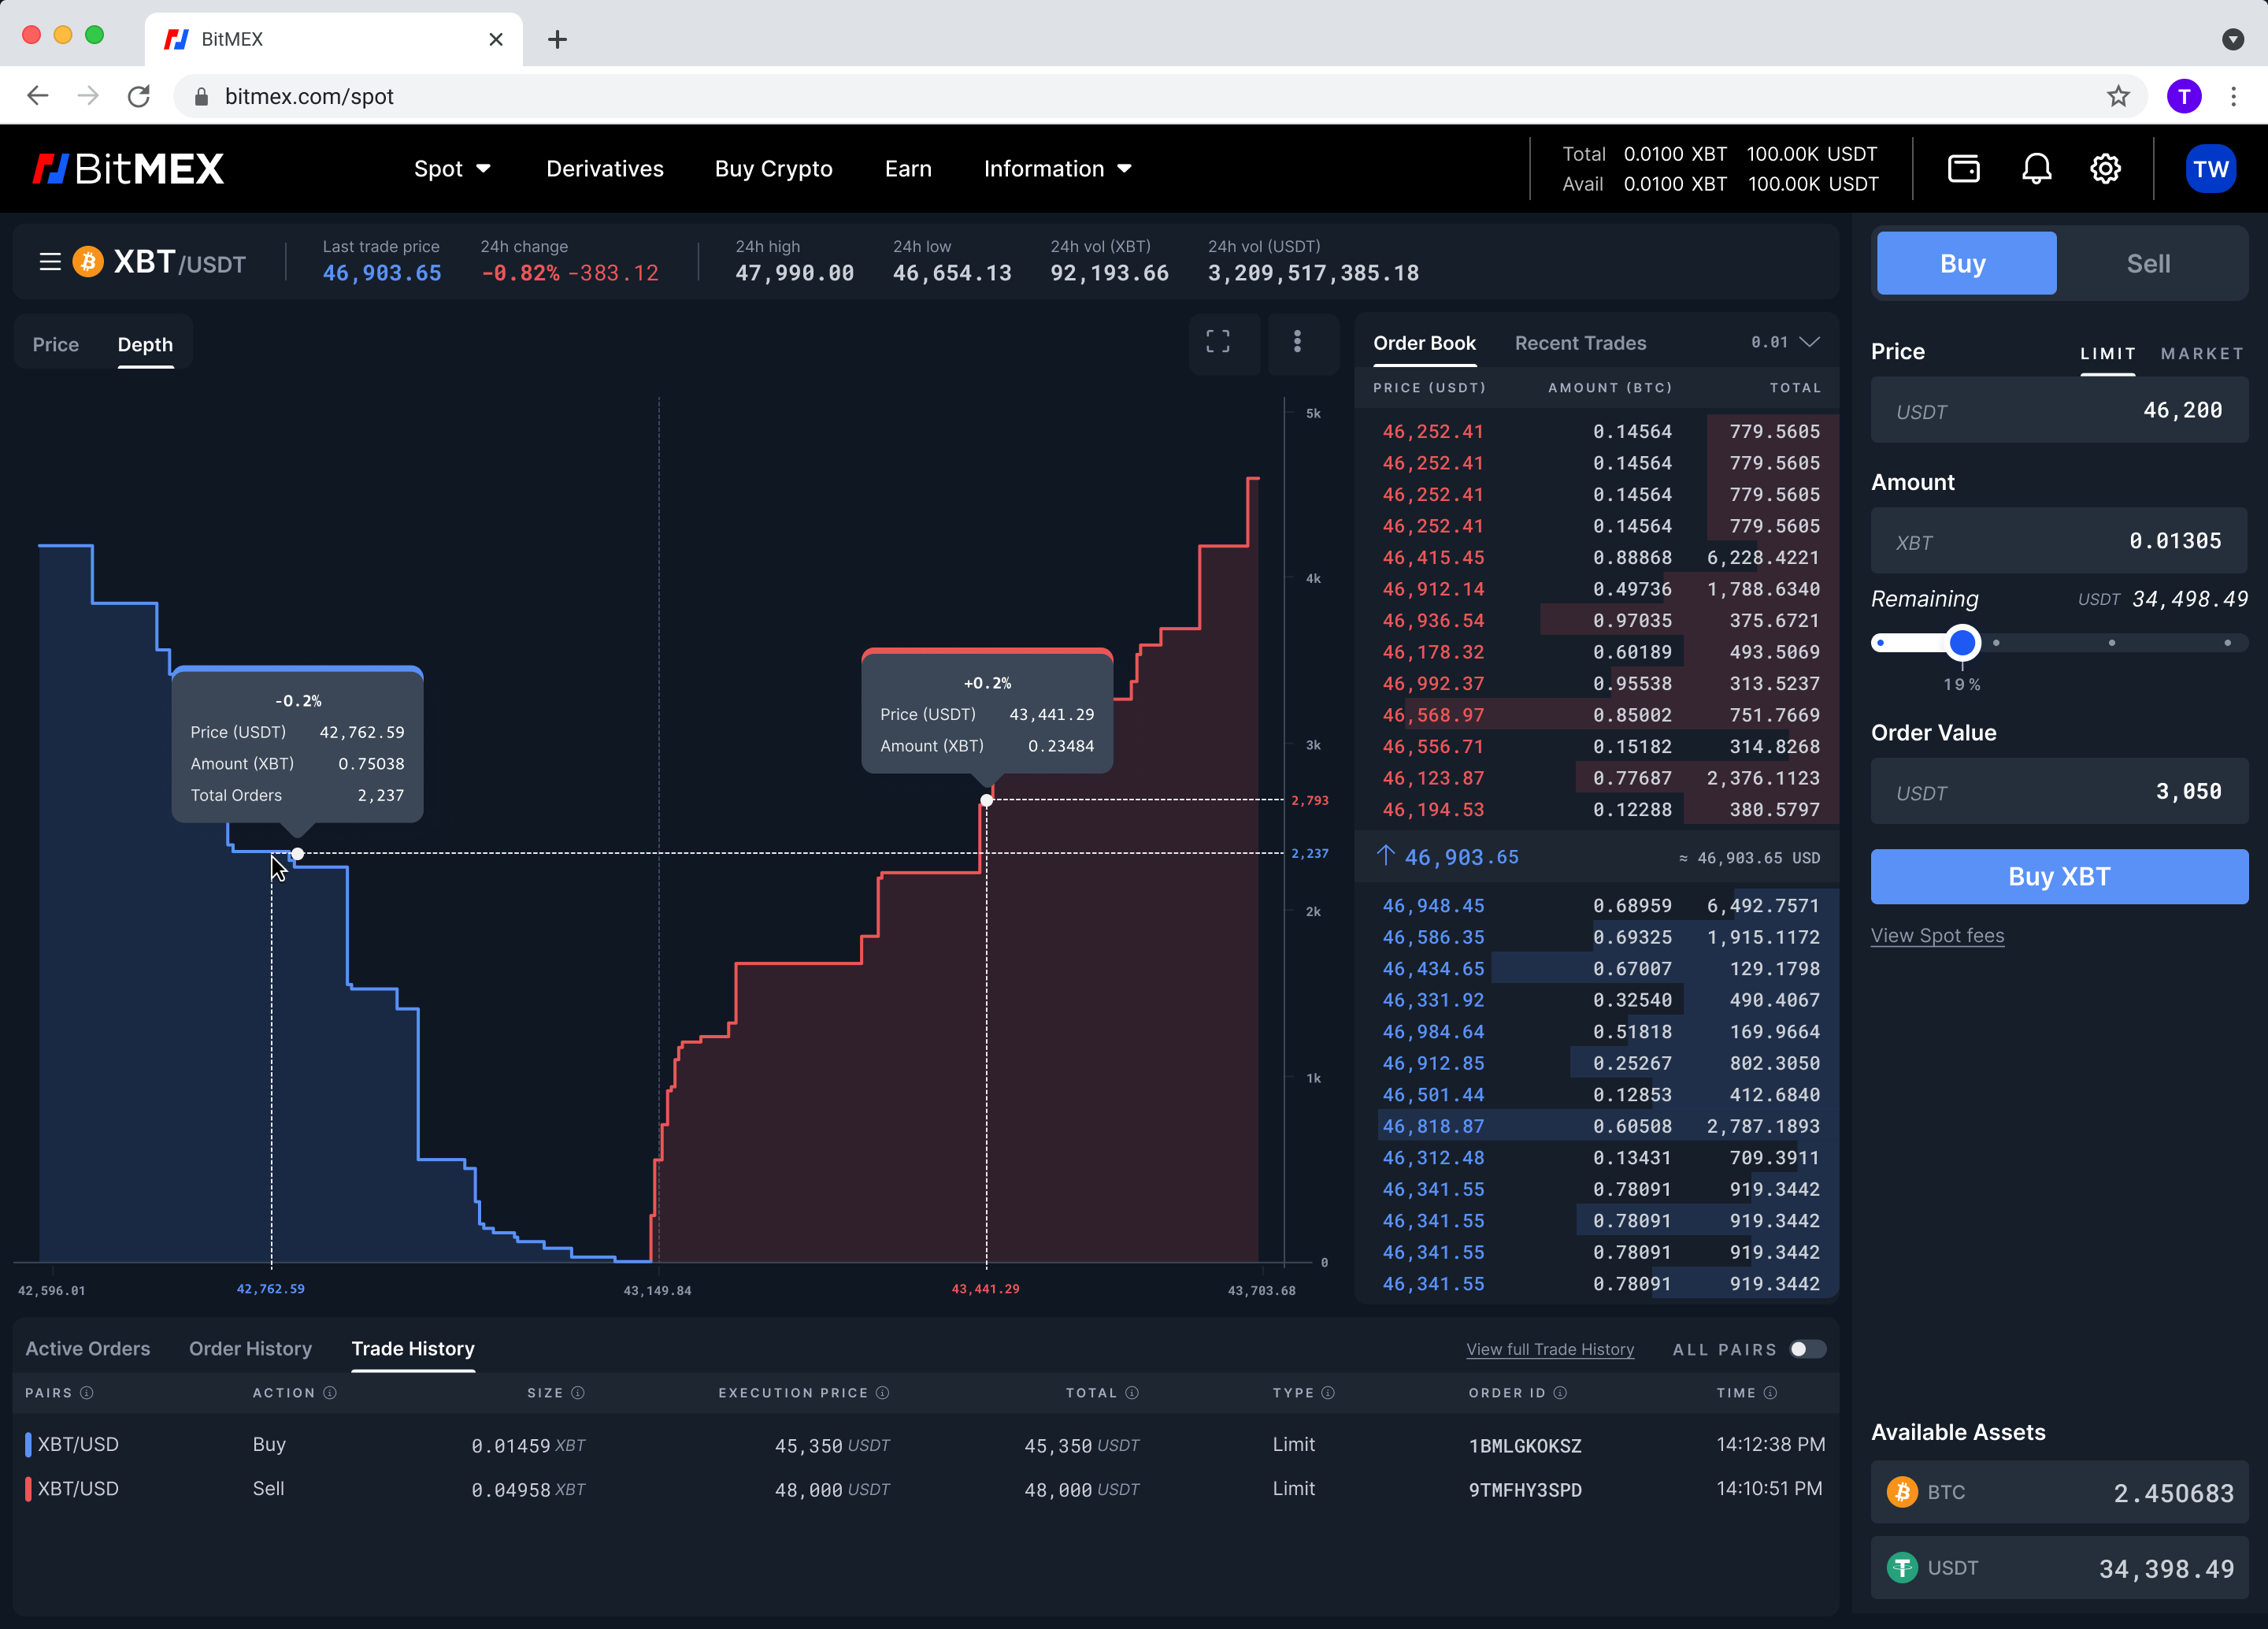This screenshot has width=2268, height=1629.
Task: Open Chrome three-dot menu
Action: click(2234, 96)
